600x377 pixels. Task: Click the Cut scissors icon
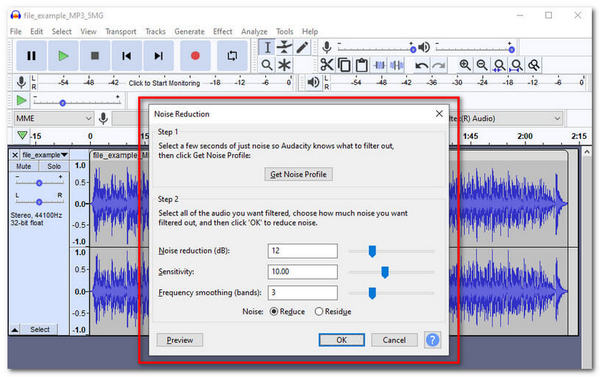327,65
